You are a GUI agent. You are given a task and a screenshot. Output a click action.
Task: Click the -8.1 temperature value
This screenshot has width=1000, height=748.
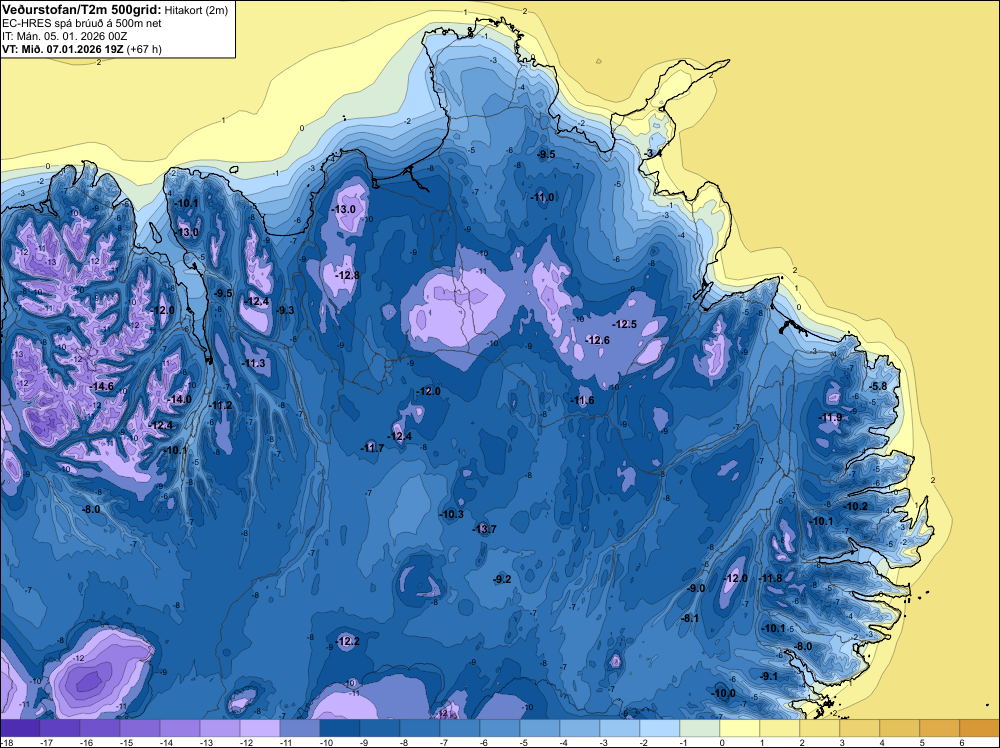690,619
